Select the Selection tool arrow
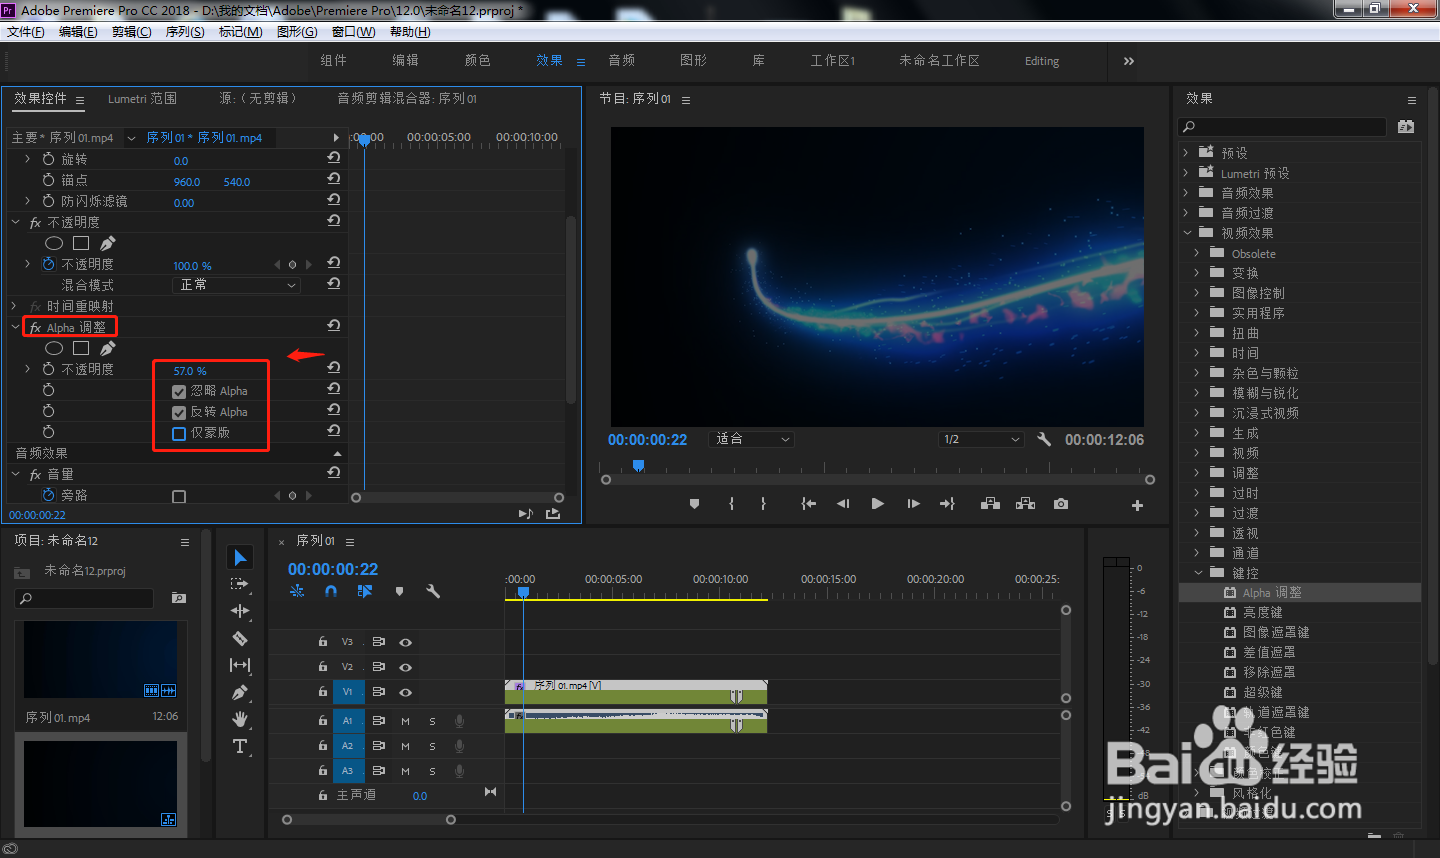1440x858 pixels. point(240,557)
